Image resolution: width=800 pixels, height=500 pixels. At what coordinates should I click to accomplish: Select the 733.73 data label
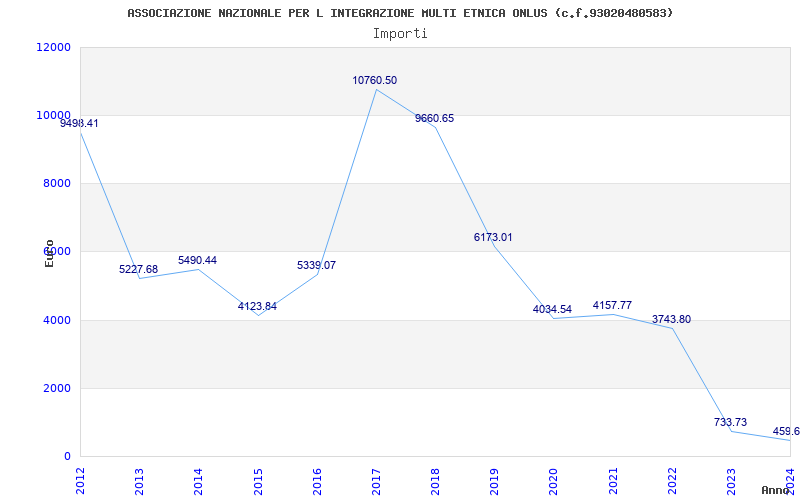pos(731,422)
